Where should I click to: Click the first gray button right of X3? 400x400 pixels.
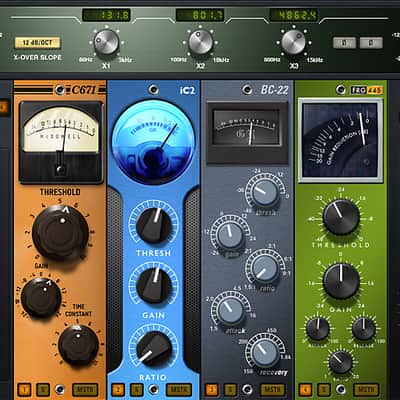click(344, 43)
